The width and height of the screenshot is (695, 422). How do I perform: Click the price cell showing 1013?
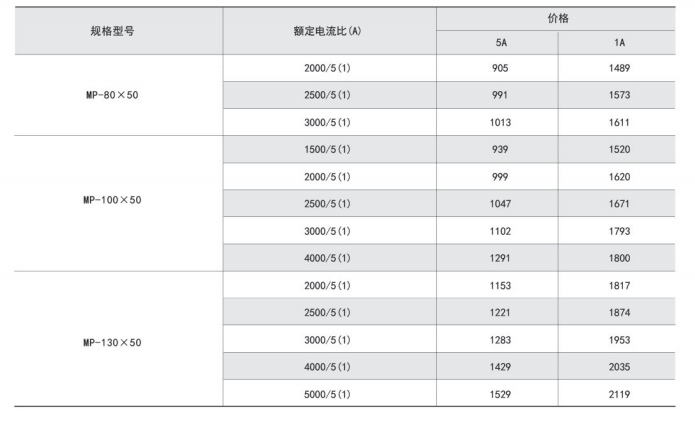tap(501, 122)
